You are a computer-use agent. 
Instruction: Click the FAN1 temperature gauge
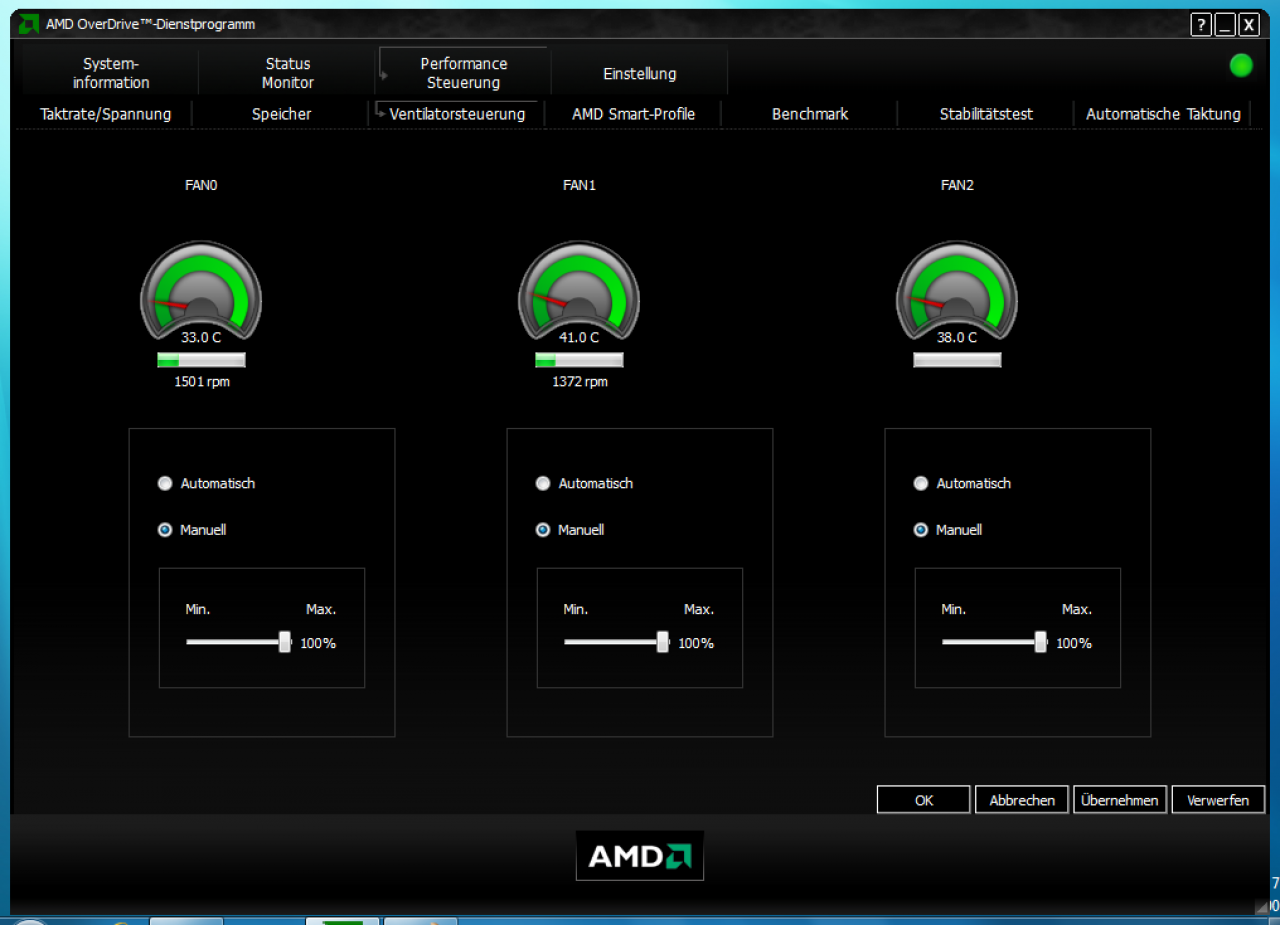tap(579, 292)
